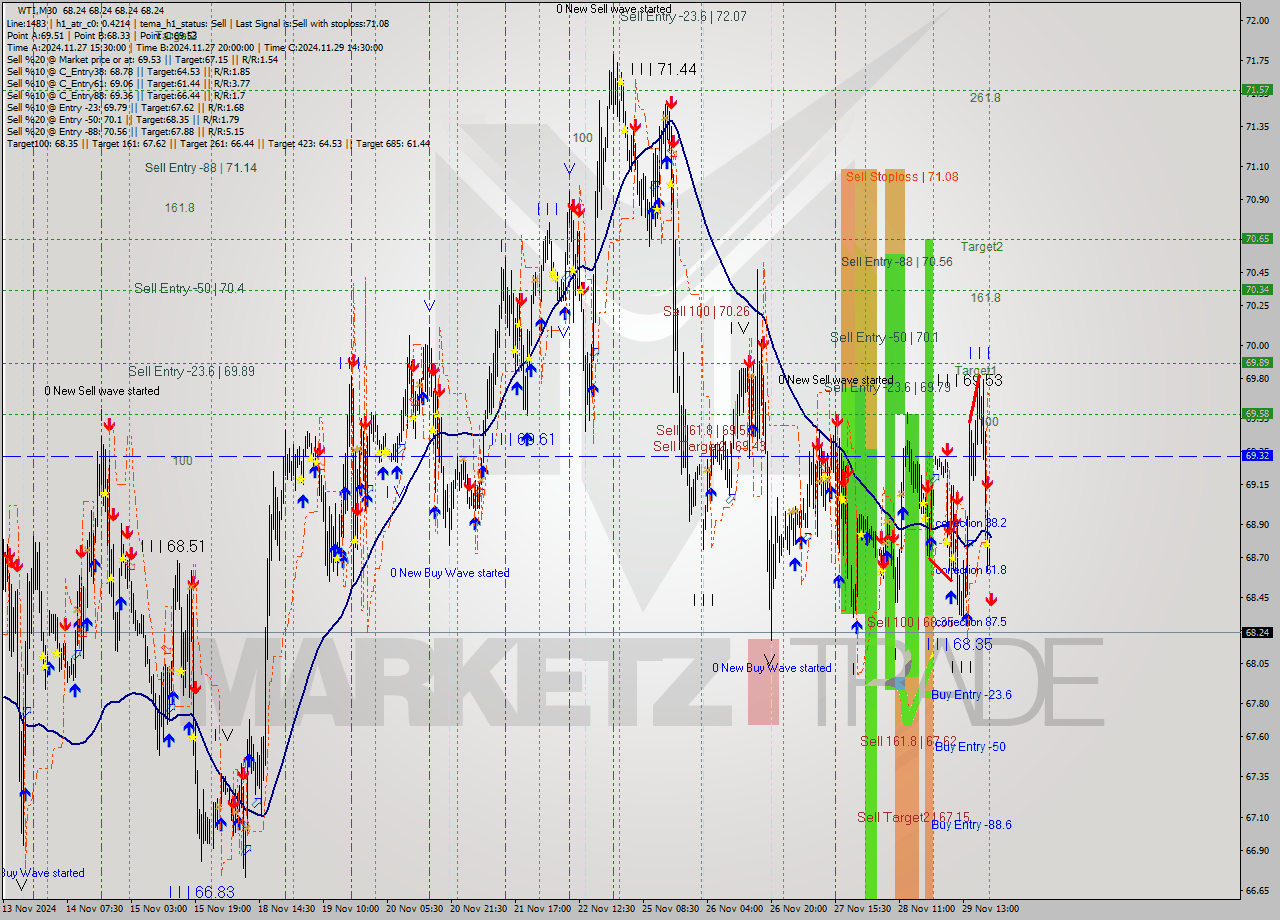This screenshot has height=920, width=1280.
Task: Click the '| | | 71.44' wave peak label
Action: click(665, 69)
